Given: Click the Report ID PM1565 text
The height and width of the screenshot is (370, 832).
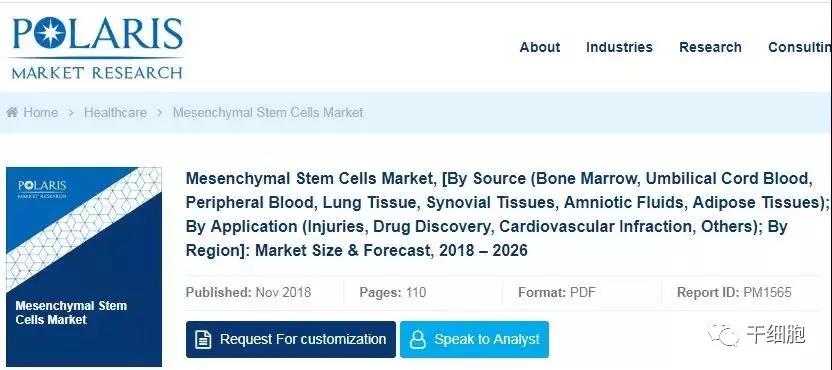Looking at the screenshot, I should (x=734, y=292).
